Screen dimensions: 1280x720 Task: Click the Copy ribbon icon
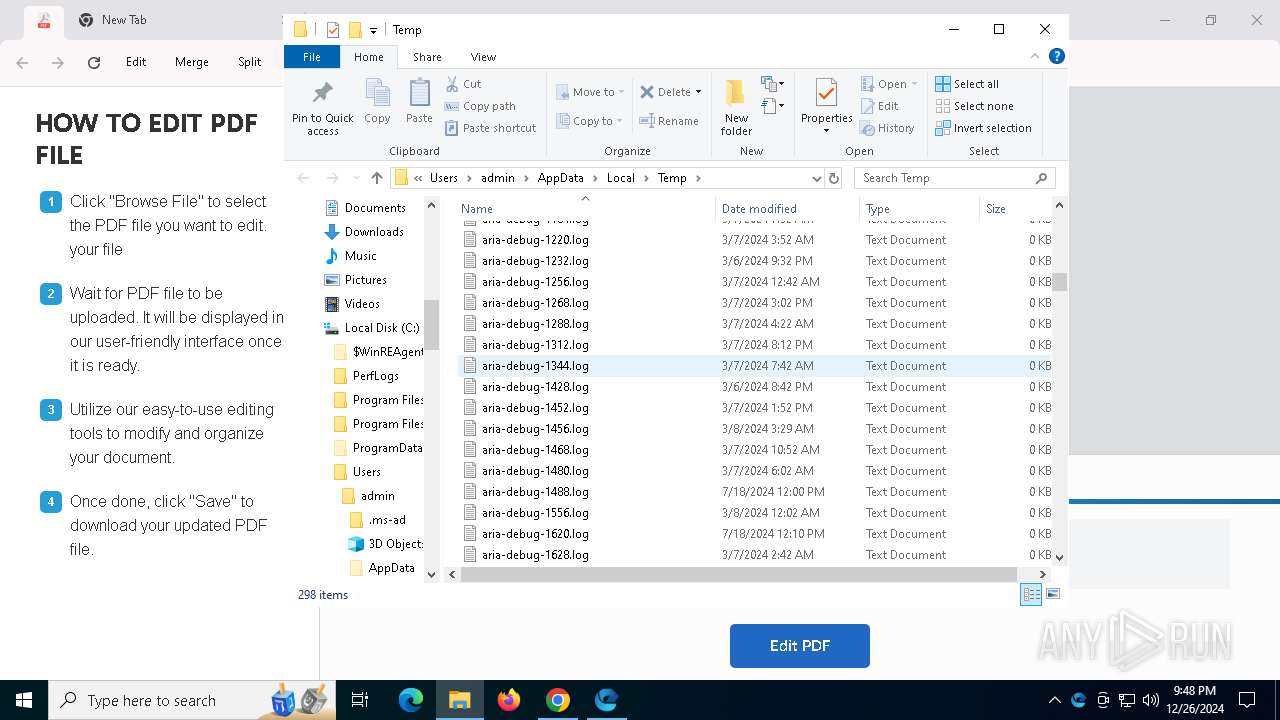(x=377, y=102)
